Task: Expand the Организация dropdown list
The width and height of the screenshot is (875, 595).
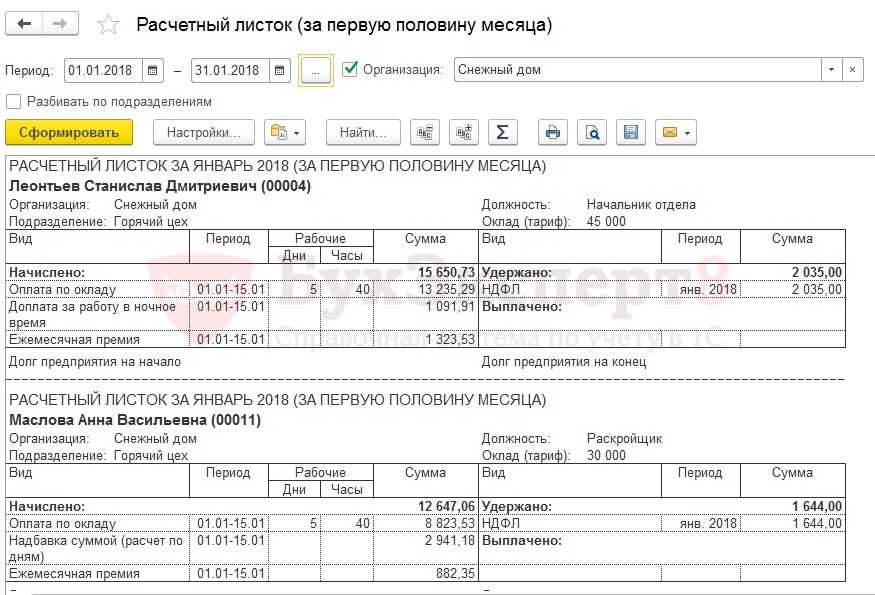Action: (x=831, y=70)
